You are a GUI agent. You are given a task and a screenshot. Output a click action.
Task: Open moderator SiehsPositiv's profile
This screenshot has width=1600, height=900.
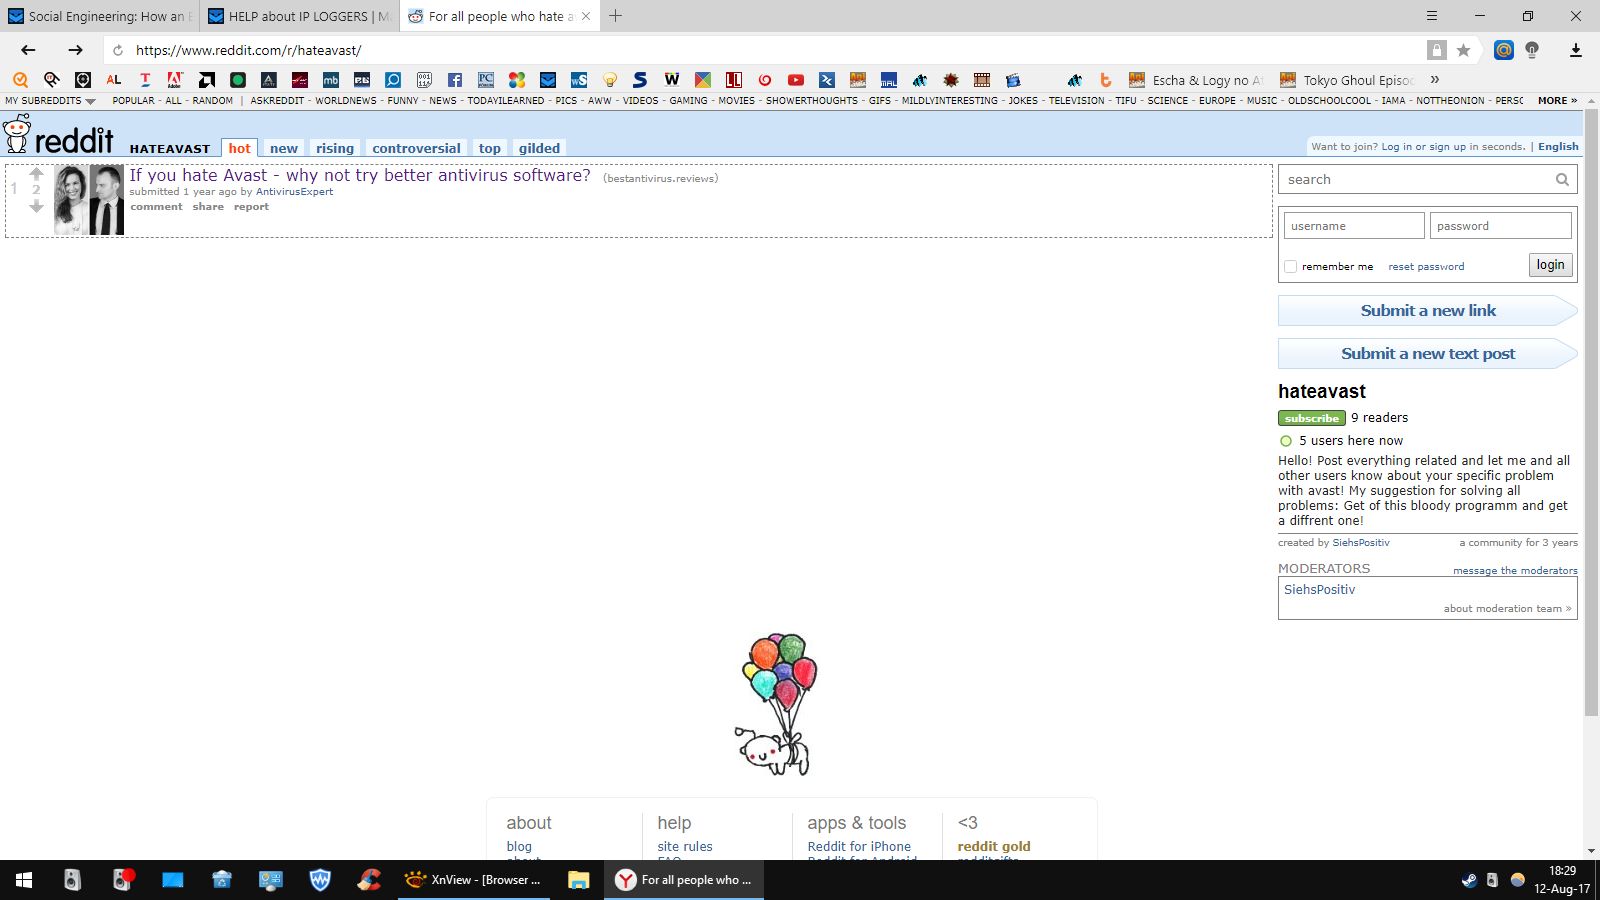(x=1319, y=590)
